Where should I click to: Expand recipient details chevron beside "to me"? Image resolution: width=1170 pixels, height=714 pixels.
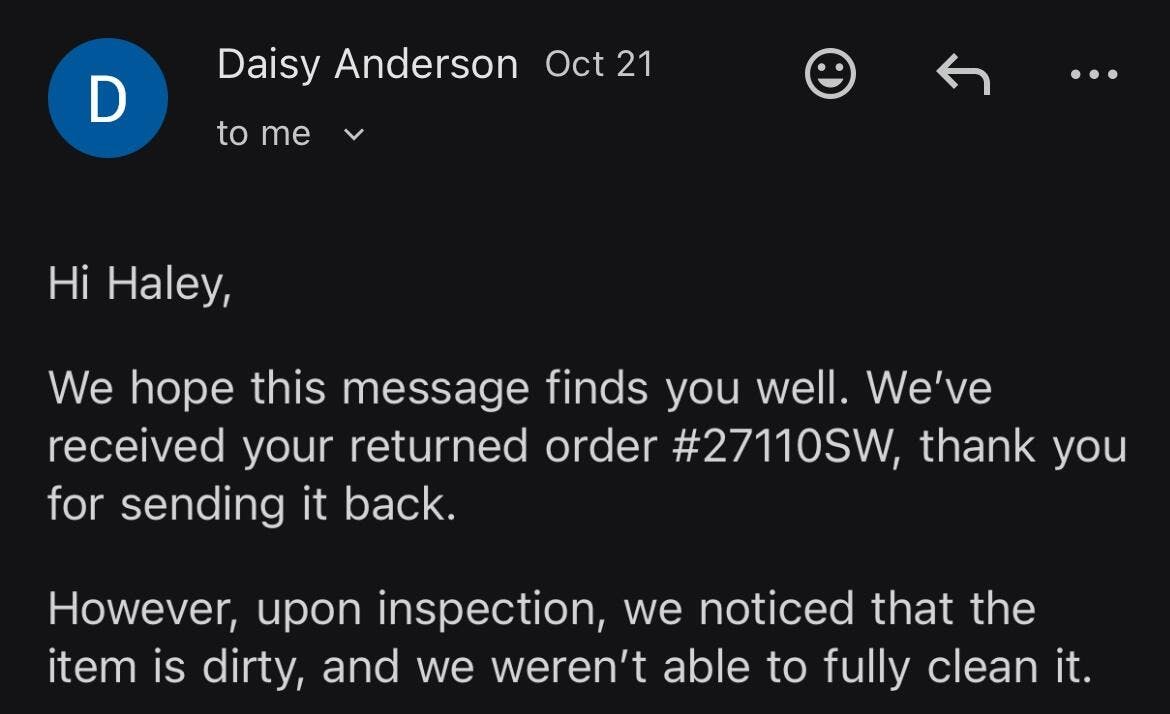(354, 134)
